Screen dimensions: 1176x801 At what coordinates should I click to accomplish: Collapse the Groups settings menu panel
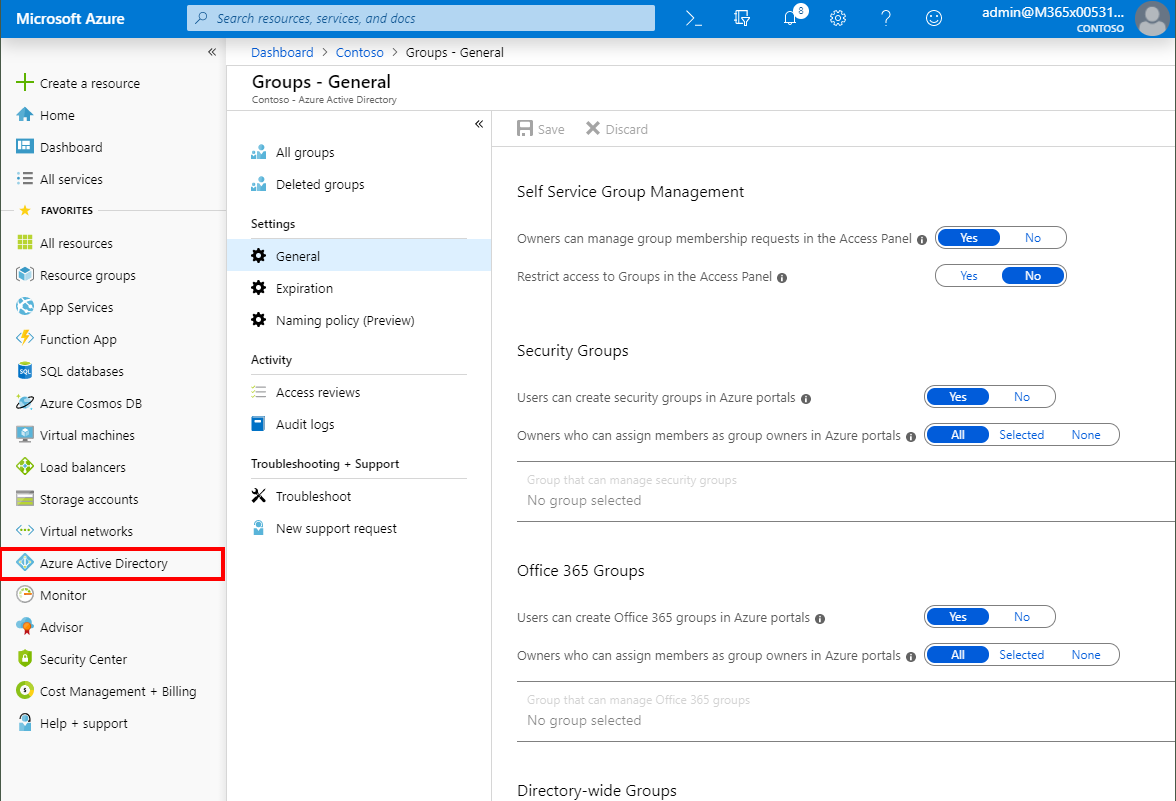point(478,124)
